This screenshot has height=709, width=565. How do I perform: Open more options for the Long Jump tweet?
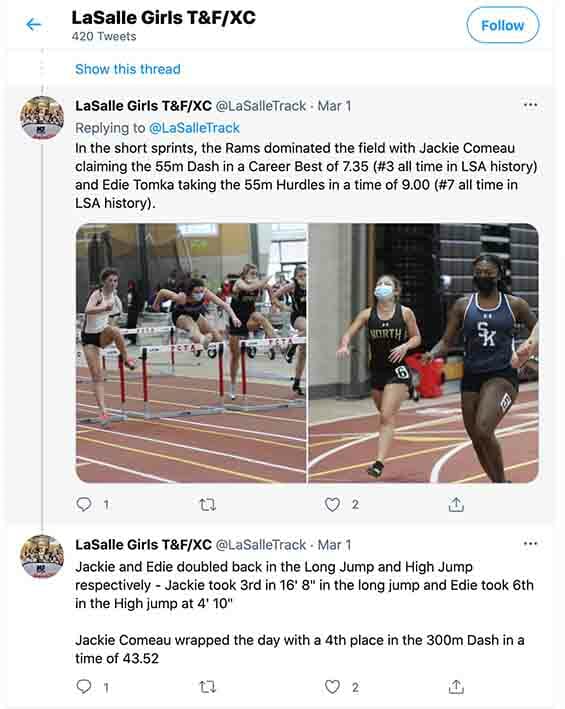coord(530,544)
